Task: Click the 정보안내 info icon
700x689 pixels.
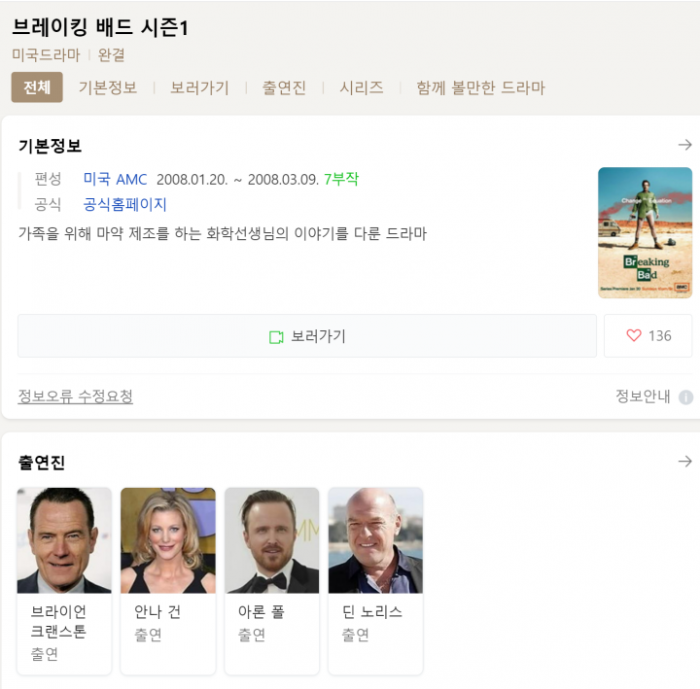Action: tap(686, 397)
